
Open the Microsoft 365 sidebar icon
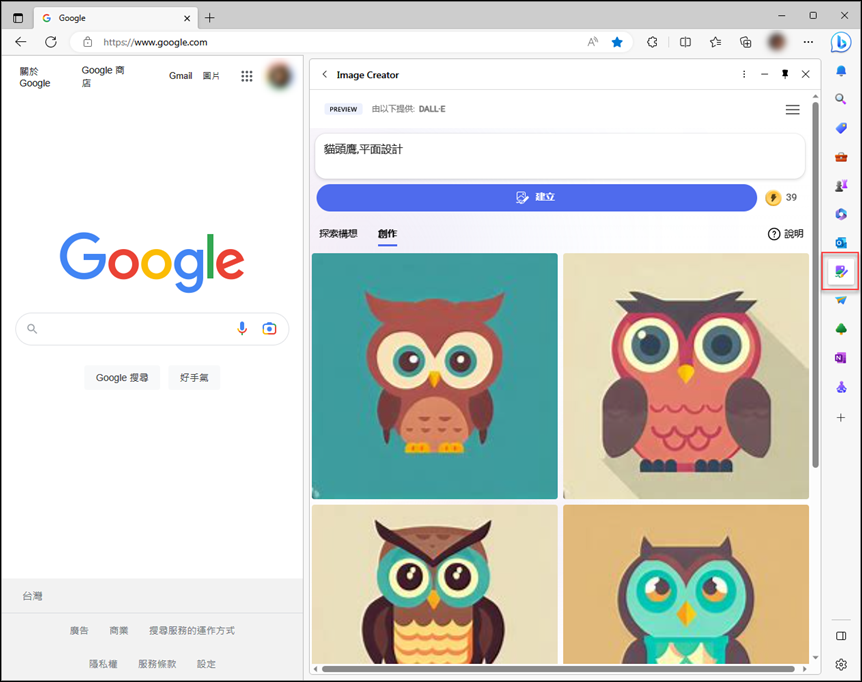(841, 214)
